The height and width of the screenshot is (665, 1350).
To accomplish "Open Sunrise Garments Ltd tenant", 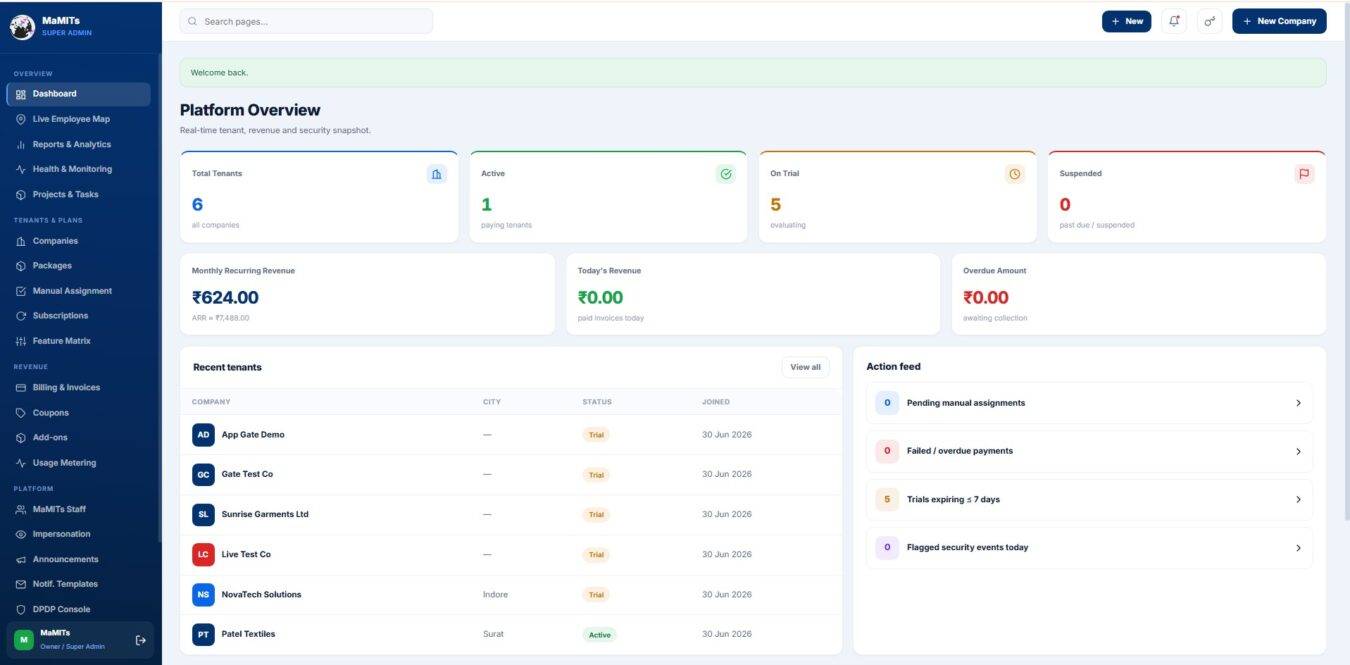I will tap(265, 515).
